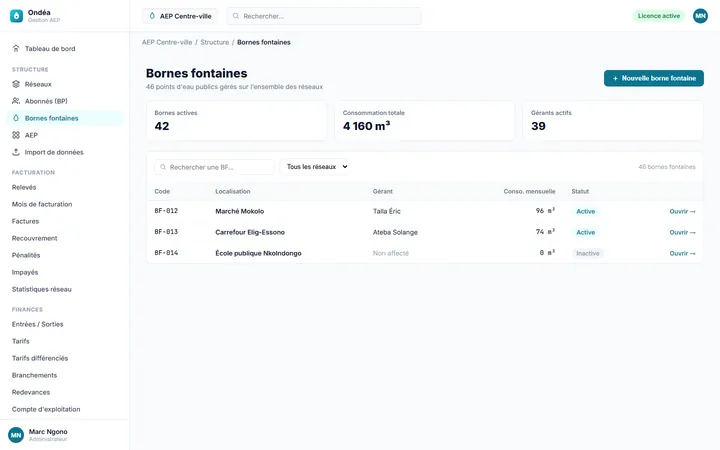Viewport: 720px width, 450px height.
Task: Open Import de données in sidebar
Action: click(x=65, y=152)
